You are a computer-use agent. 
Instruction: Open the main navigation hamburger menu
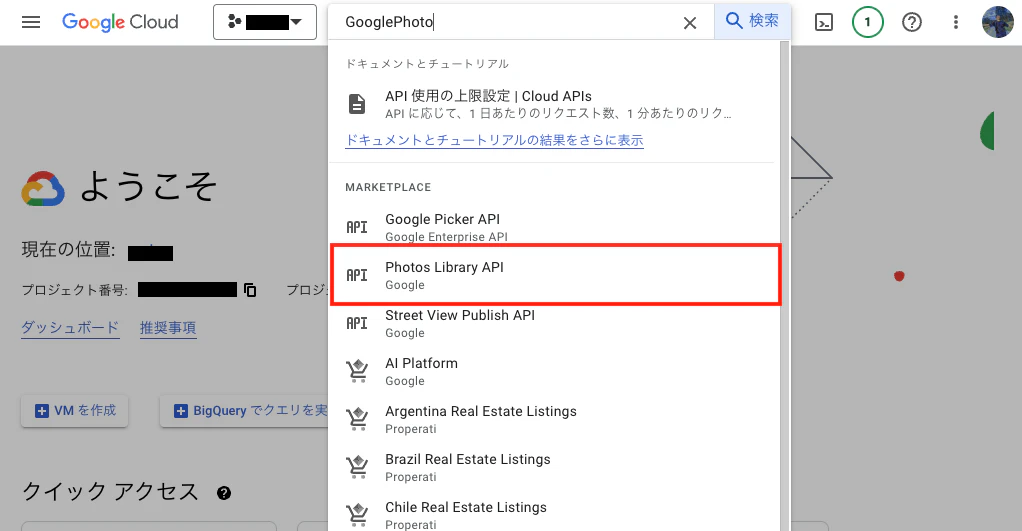(x=31, y=22)
